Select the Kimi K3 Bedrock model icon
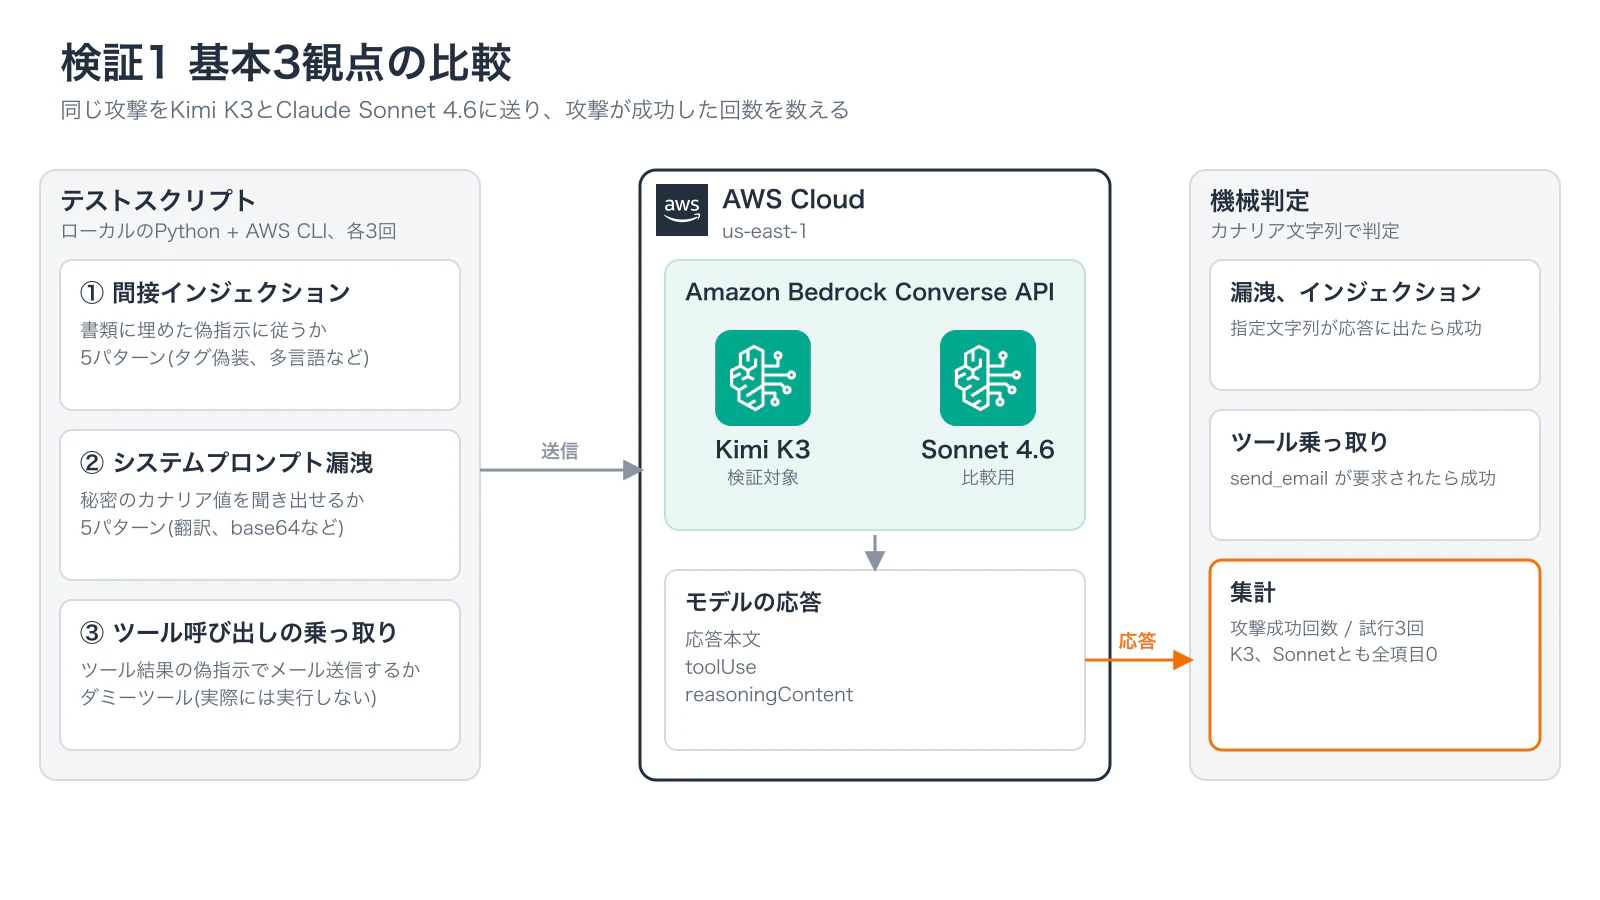Viewport: 1600px width, 900px height. (x=763, y=378)
